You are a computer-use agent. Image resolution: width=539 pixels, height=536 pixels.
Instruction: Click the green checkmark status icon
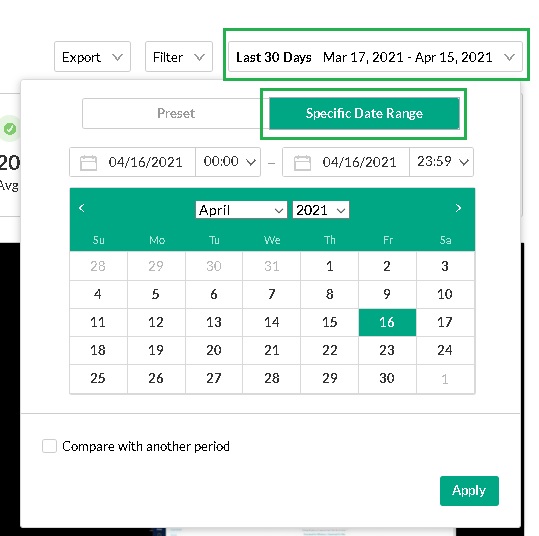pos(10,129)
